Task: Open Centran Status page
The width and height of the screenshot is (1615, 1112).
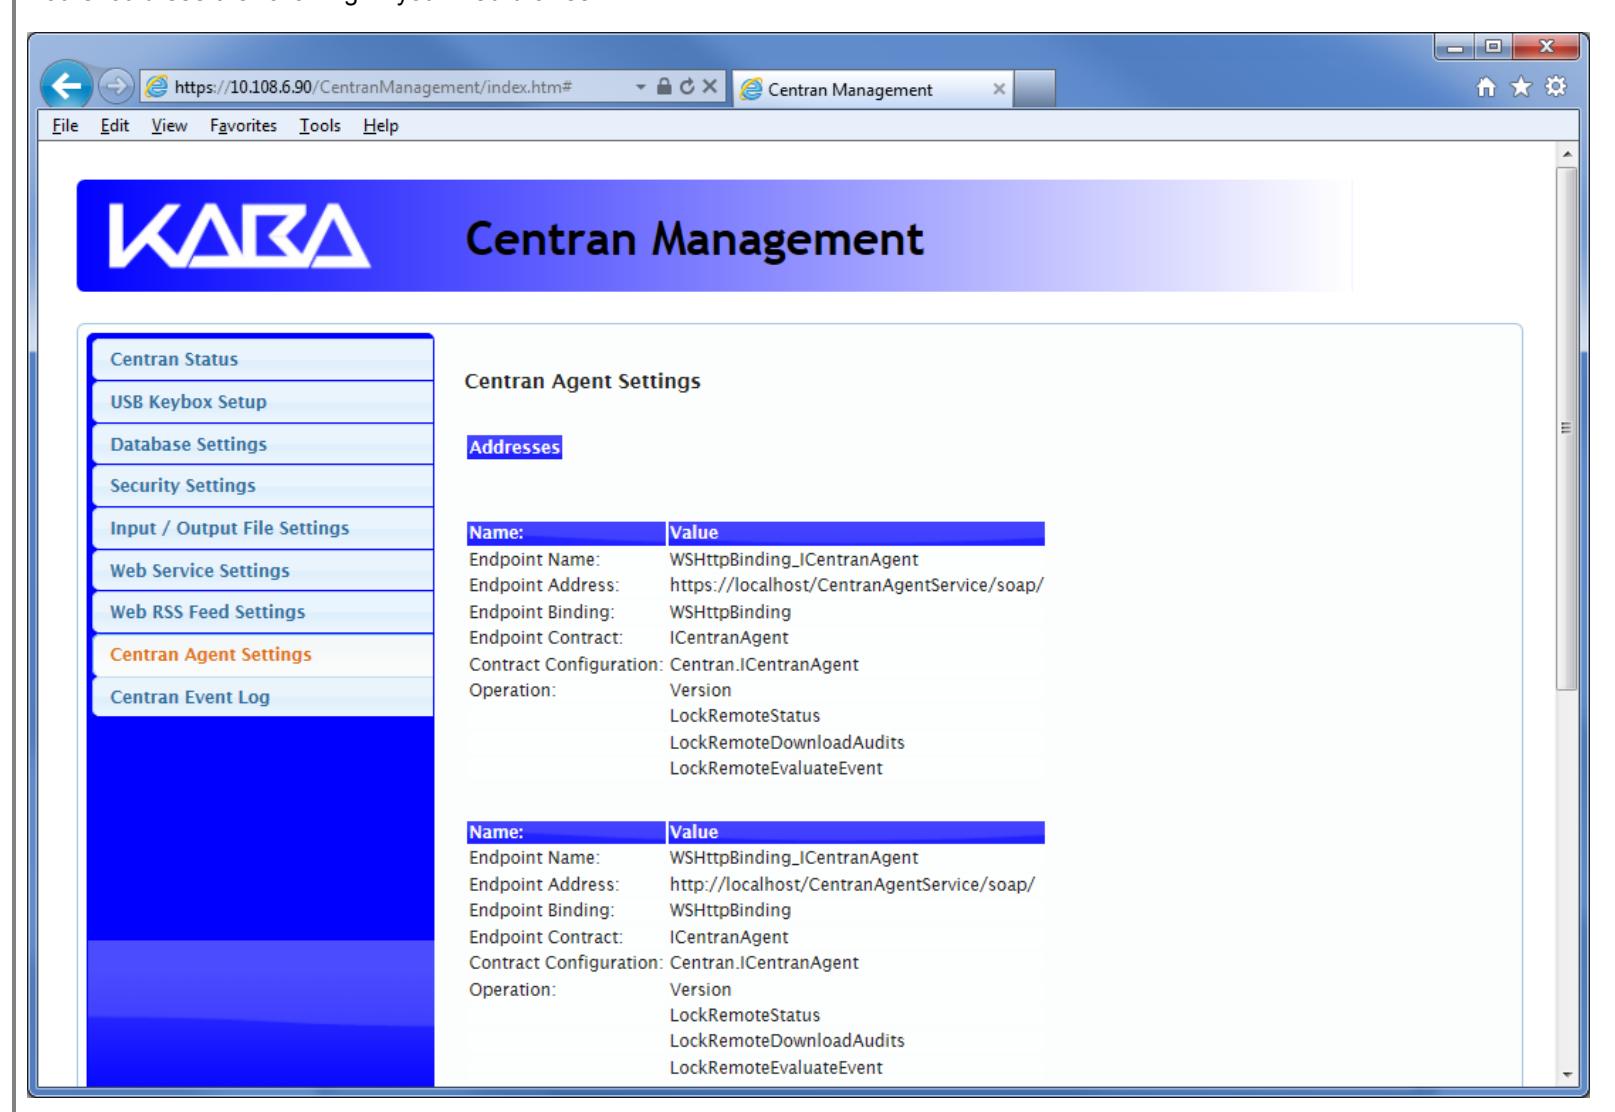Action: [263, 359]
